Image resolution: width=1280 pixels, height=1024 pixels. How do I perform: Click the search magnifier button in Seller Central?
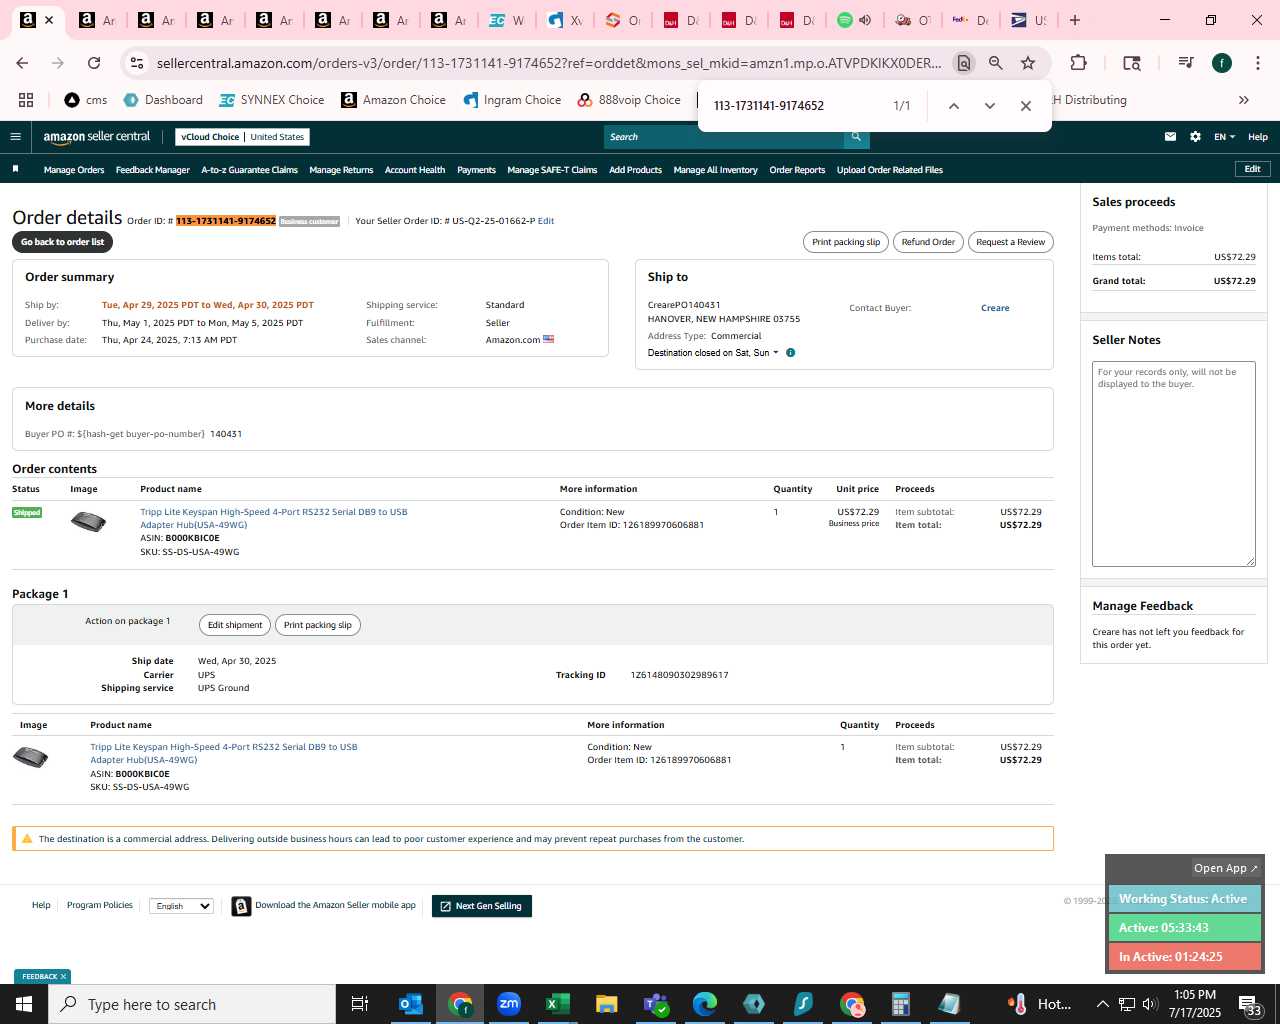(856, 137)
